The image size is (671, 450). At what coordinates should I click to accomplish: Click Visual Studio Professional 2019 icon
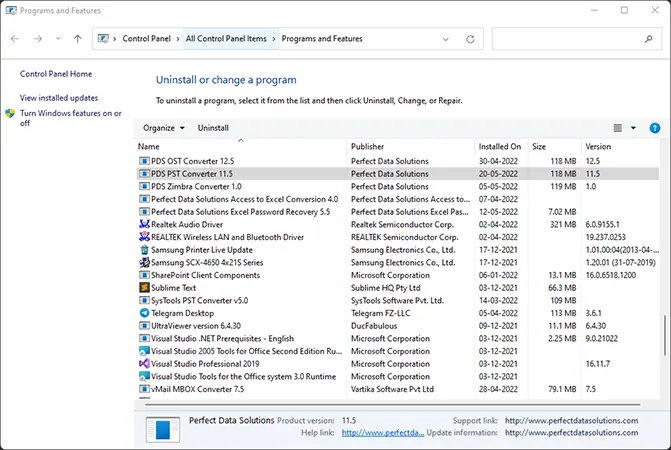pyautogui.click(x=144, y=364)
